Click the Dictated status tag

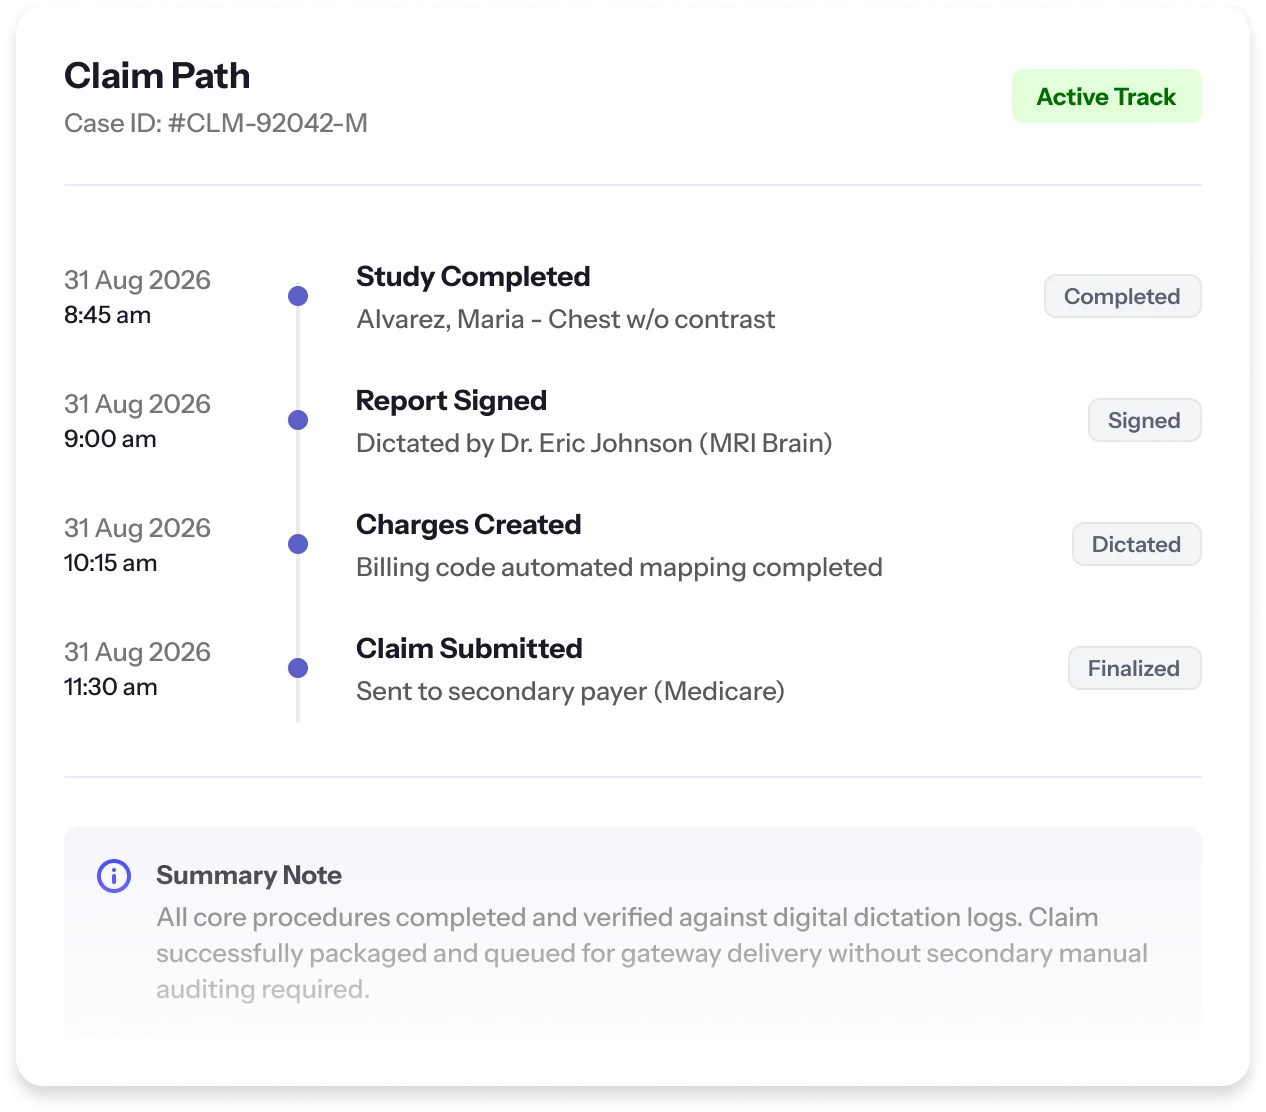point(1136,545)
